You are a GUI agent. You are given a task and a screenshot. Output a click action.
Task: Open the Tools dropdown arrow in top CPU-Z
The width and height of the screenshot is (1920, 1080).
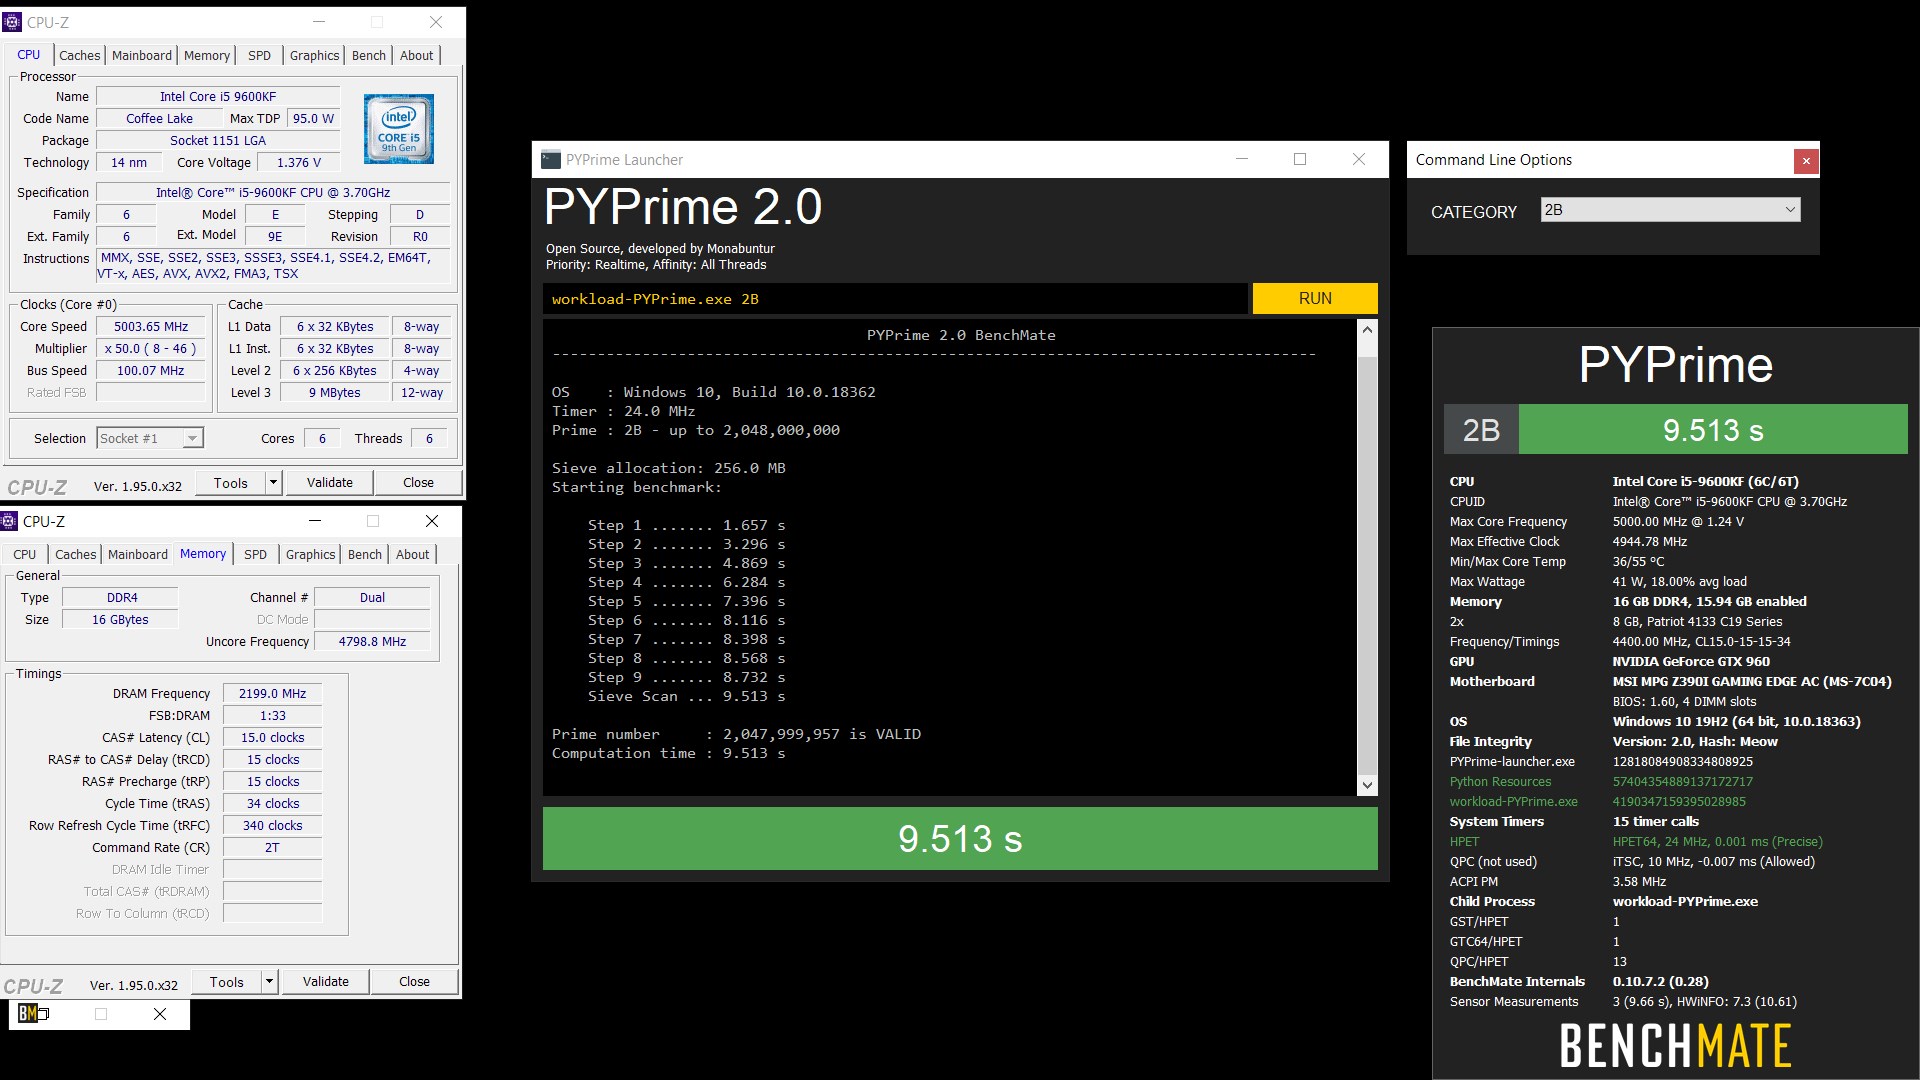pyautogui.click(x=273, y=483)
